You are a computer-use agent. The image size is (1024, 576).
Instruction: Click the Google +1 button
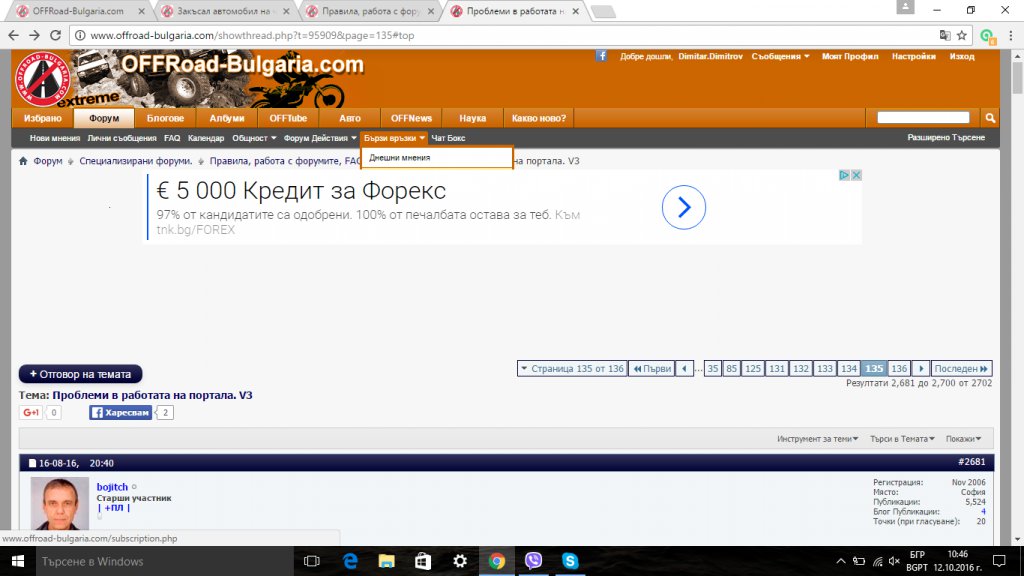point(31,413)
